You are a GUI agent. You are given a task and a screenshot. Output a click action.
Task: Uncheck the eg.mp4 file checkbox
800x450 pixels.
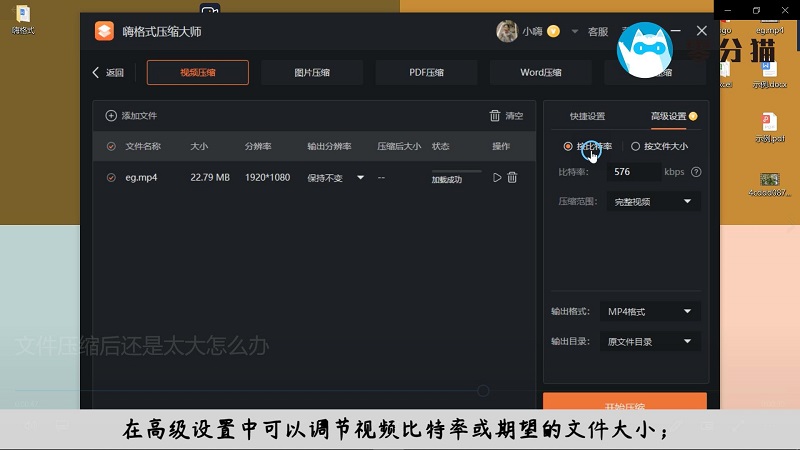point(111,177)
